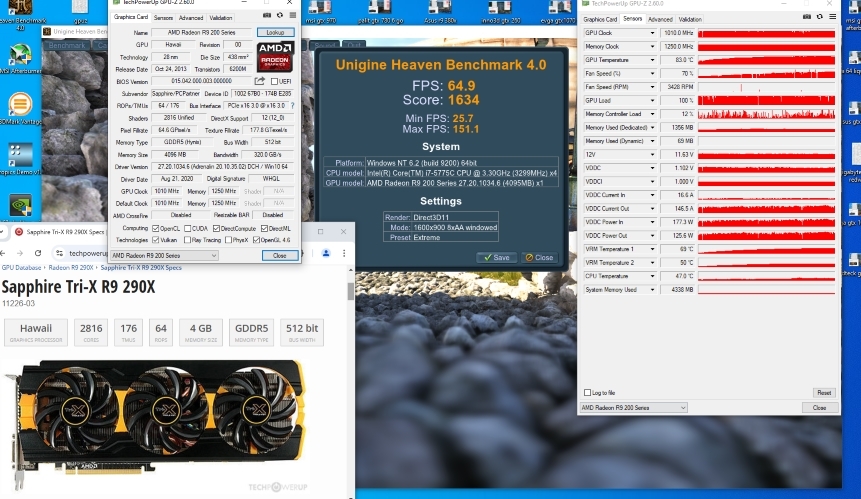Switch to Sensors tab in left GPU-Z window
This screenshot has height=499, width=861.
coord(163,18)
